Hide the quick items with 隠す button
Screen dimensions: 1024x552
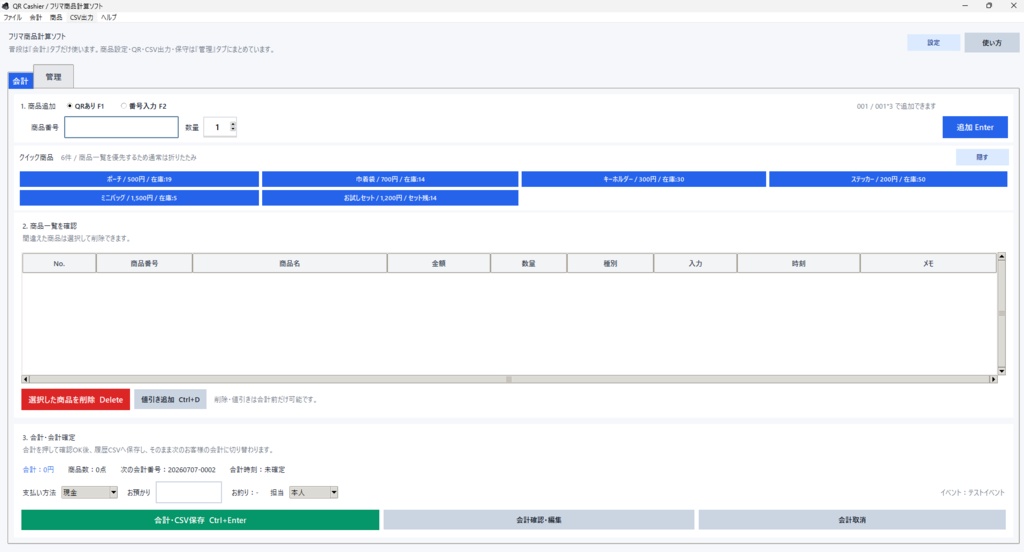point(982,157)
